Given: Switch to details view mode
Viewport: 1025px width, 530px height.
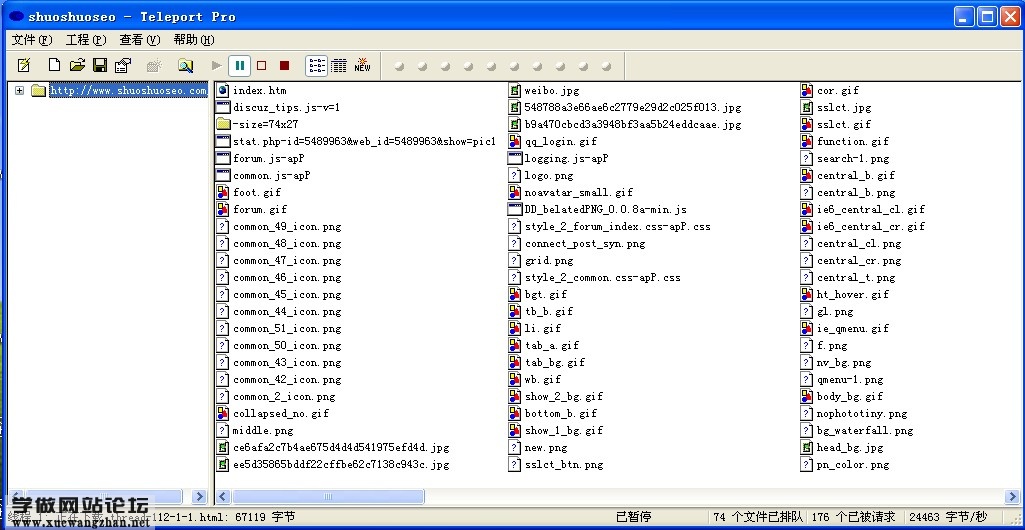Looking at the screenshot, I should (339, 66).
